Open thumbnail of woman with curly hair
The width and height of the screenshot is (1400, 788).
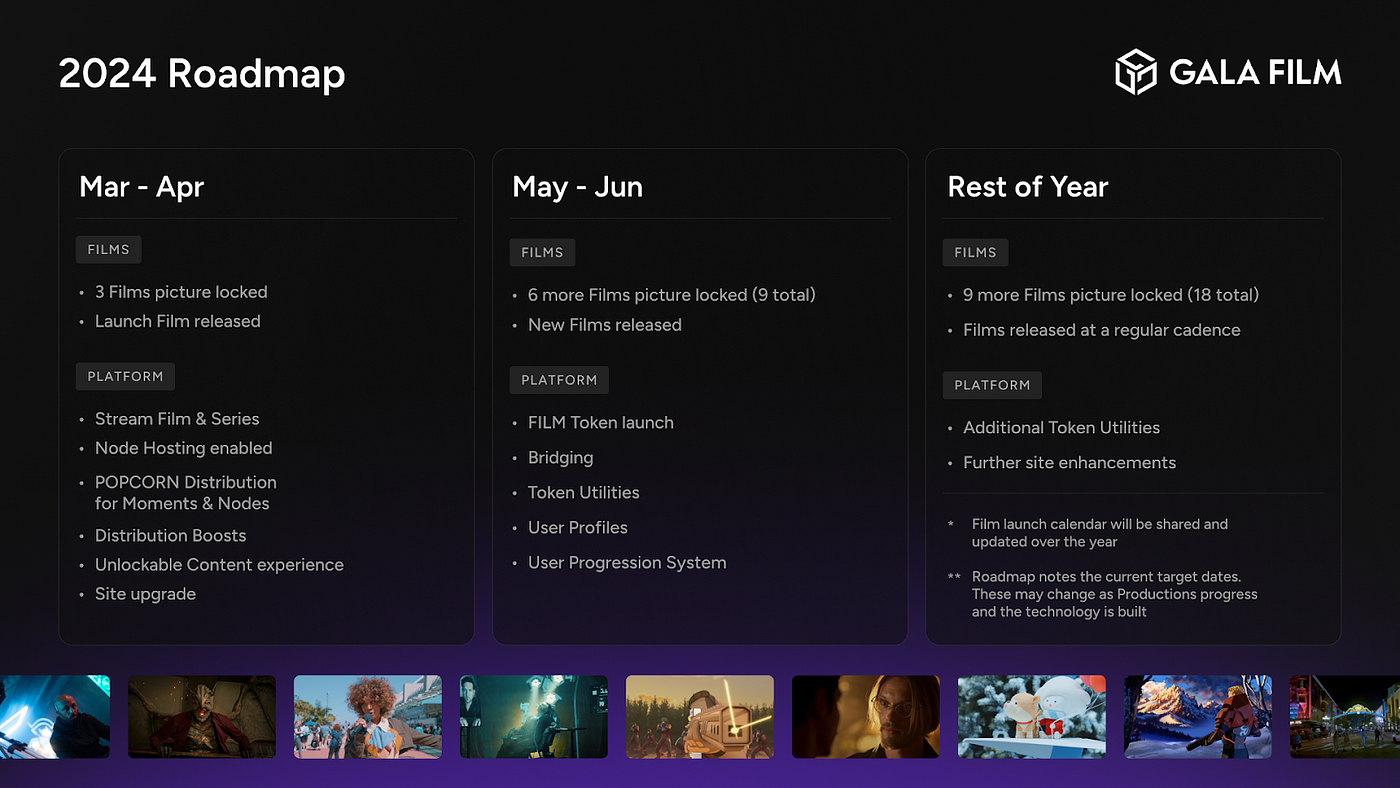368,716
